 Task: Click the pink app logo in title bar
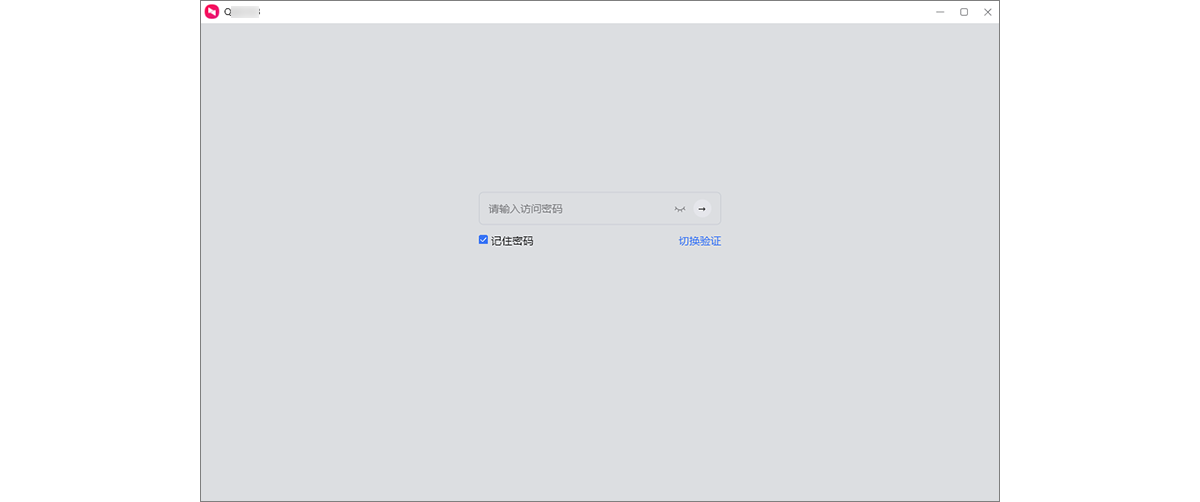point(211,12)
